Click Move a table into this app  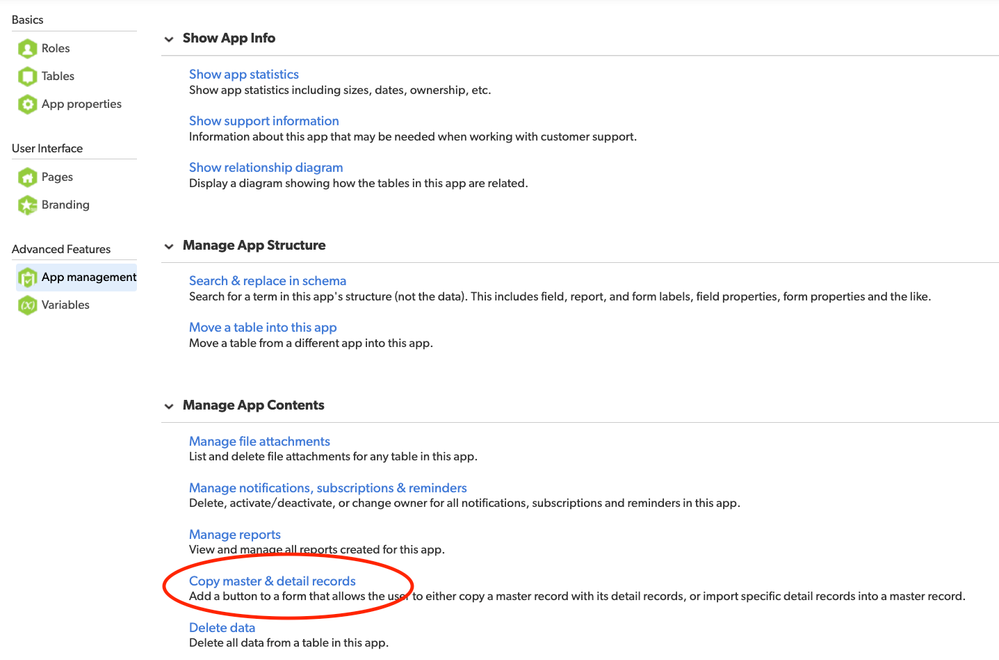tap(262, 327)
